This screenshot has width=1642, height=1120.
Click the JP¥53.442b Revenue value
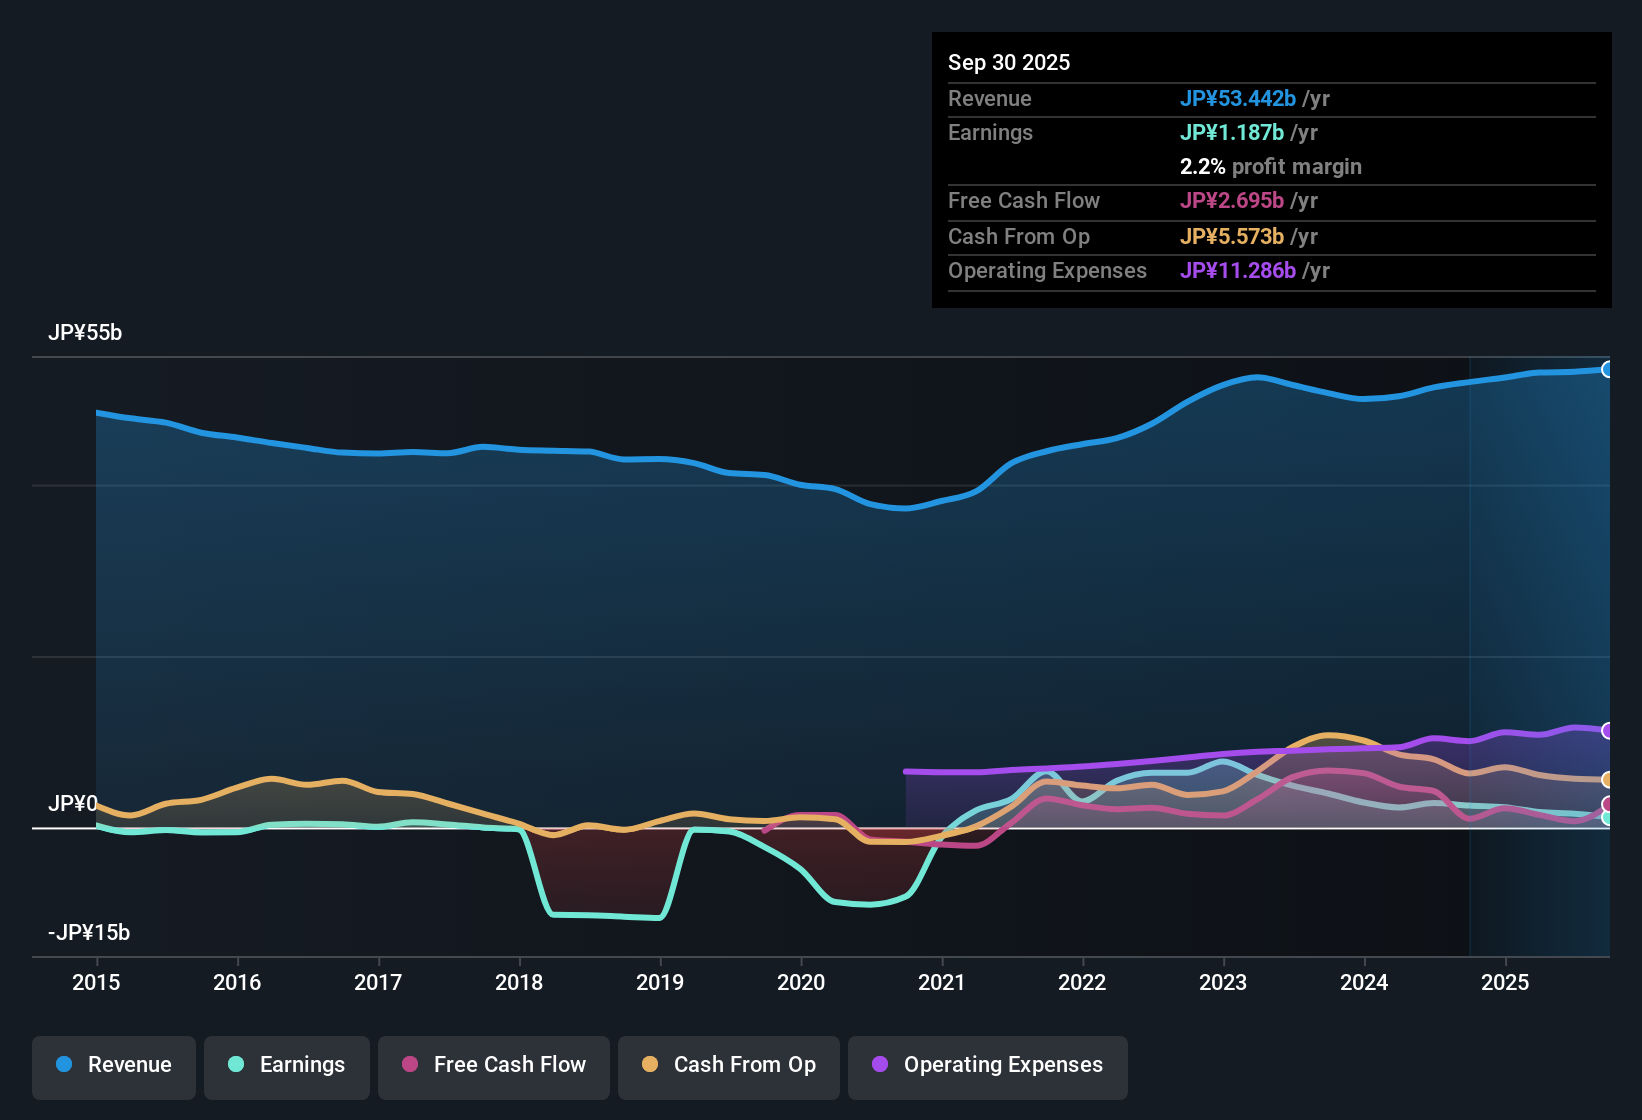pyautogui.click(x=1239, y=98)
